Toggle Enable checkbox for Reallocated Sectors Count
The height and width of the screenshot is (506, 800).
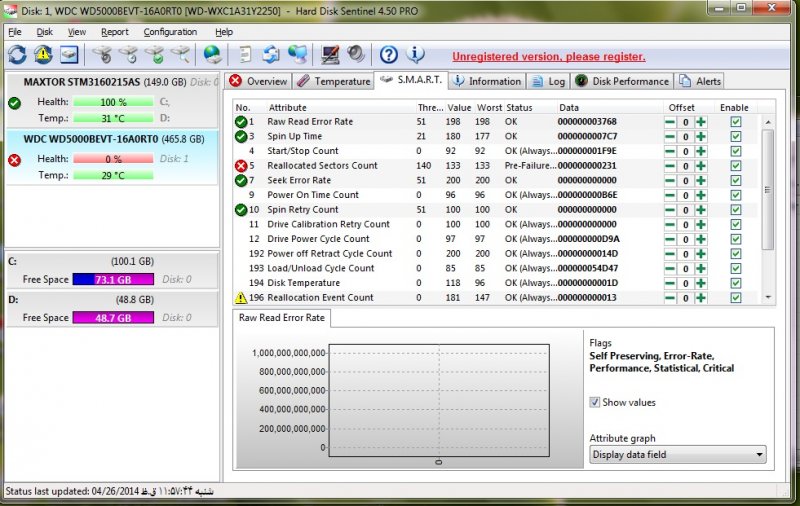coord(735,166)
